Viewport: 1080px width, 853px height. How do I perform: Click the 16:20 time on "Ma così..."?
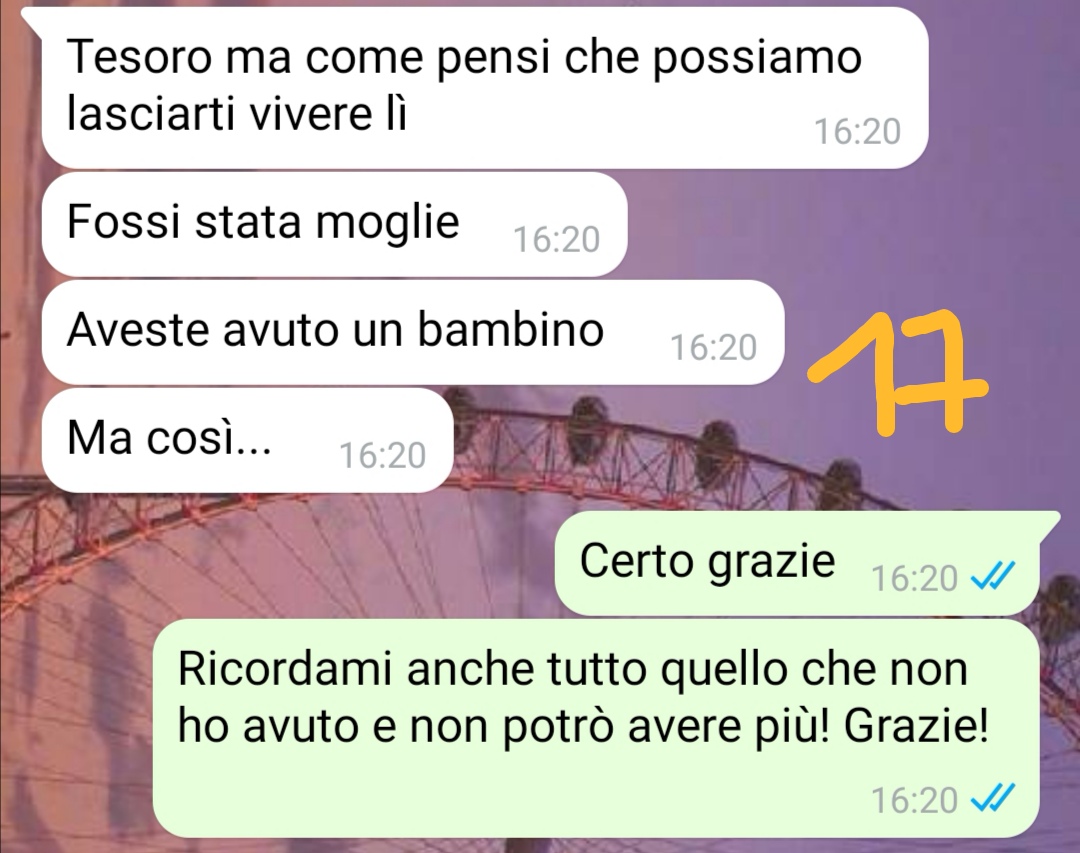click(383, 455)
